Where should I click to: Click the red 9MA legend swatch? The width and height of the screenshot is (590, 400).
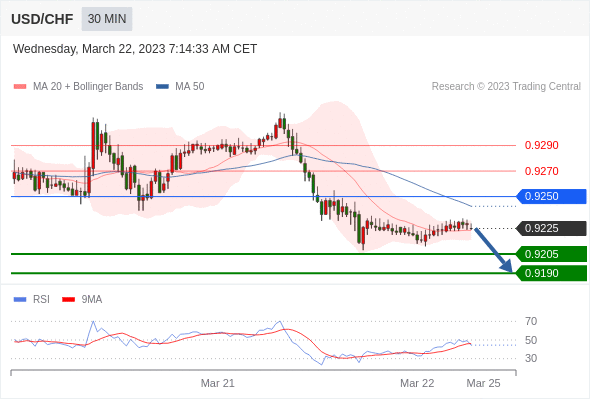[x=68, y=300]
